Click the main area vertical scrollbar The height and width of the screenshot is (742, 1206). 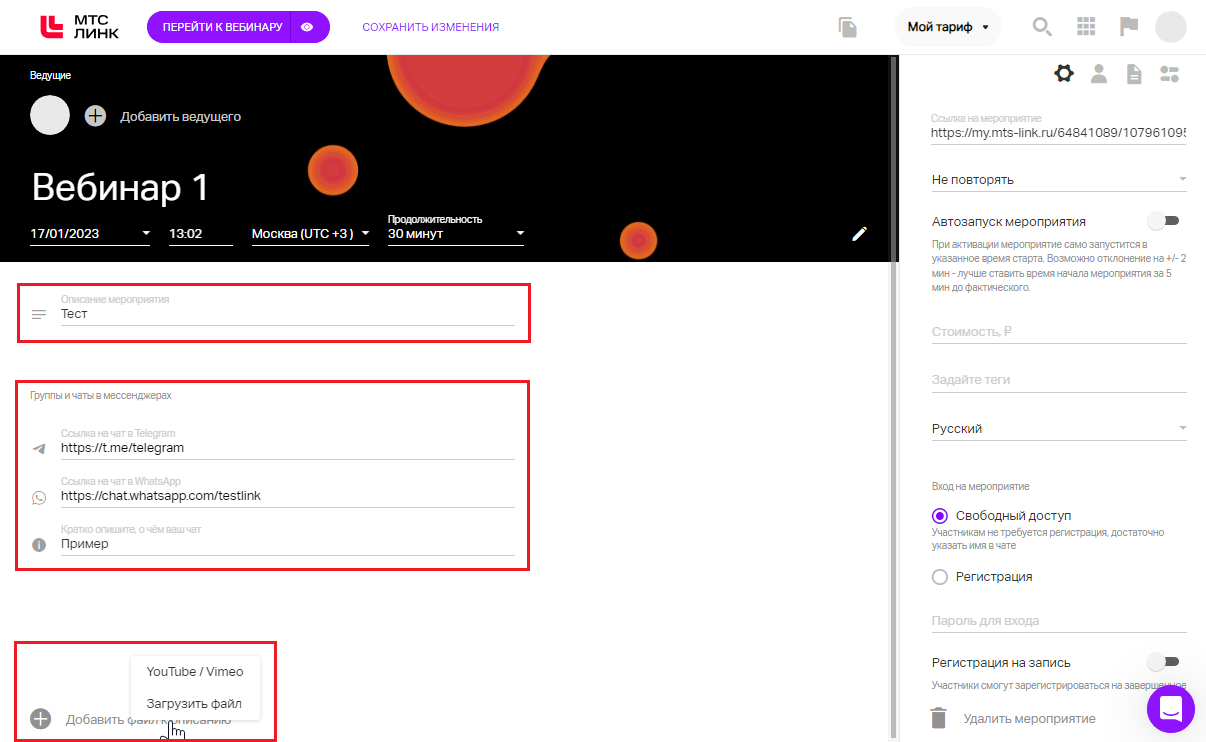[x=893, y=398]
